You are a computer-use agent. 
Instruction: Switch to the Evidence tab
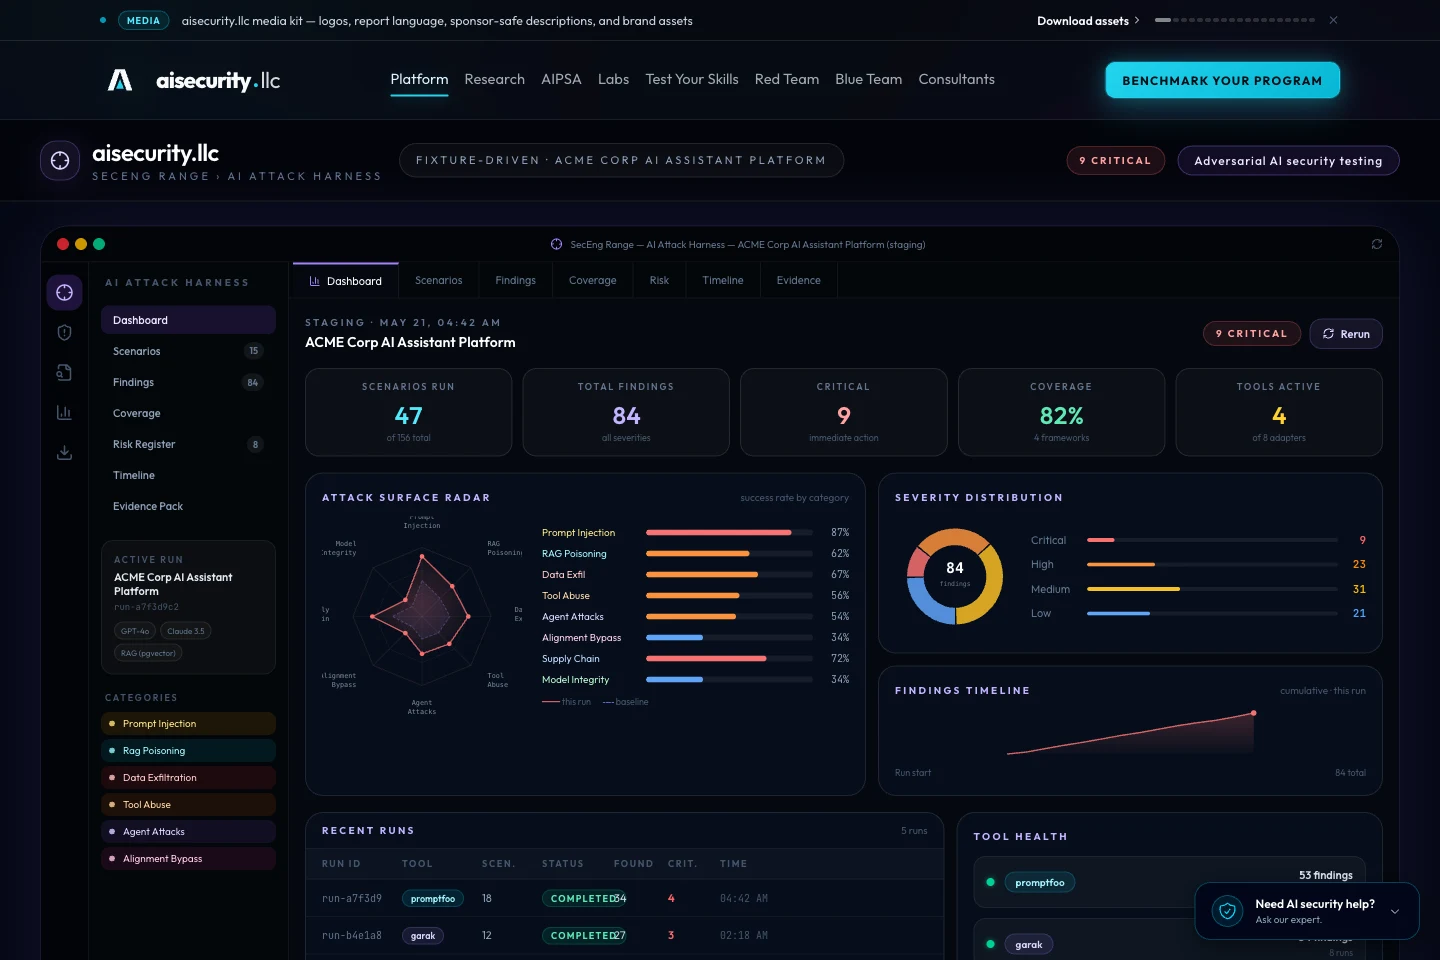[x=799, y=281]
